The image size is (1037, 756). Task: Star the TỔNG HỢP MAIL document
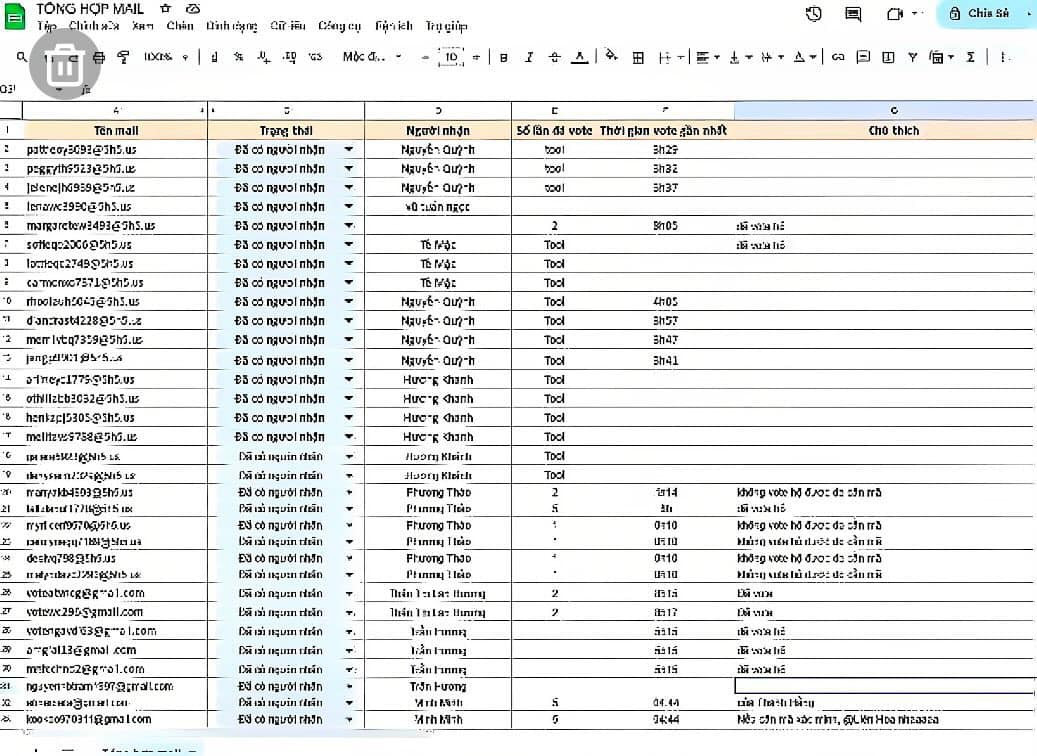166,9
